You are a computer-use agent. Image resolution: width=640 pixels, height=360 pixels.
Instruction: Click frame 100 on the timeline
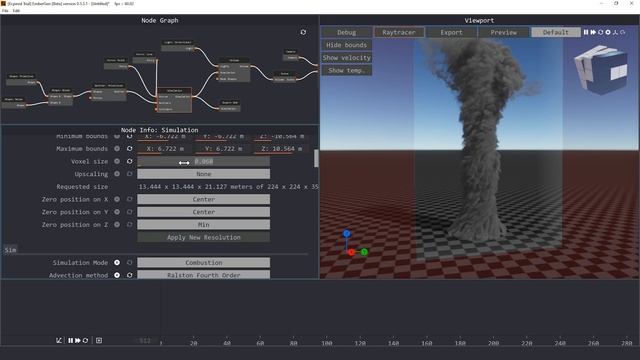[x=327, y=343]
